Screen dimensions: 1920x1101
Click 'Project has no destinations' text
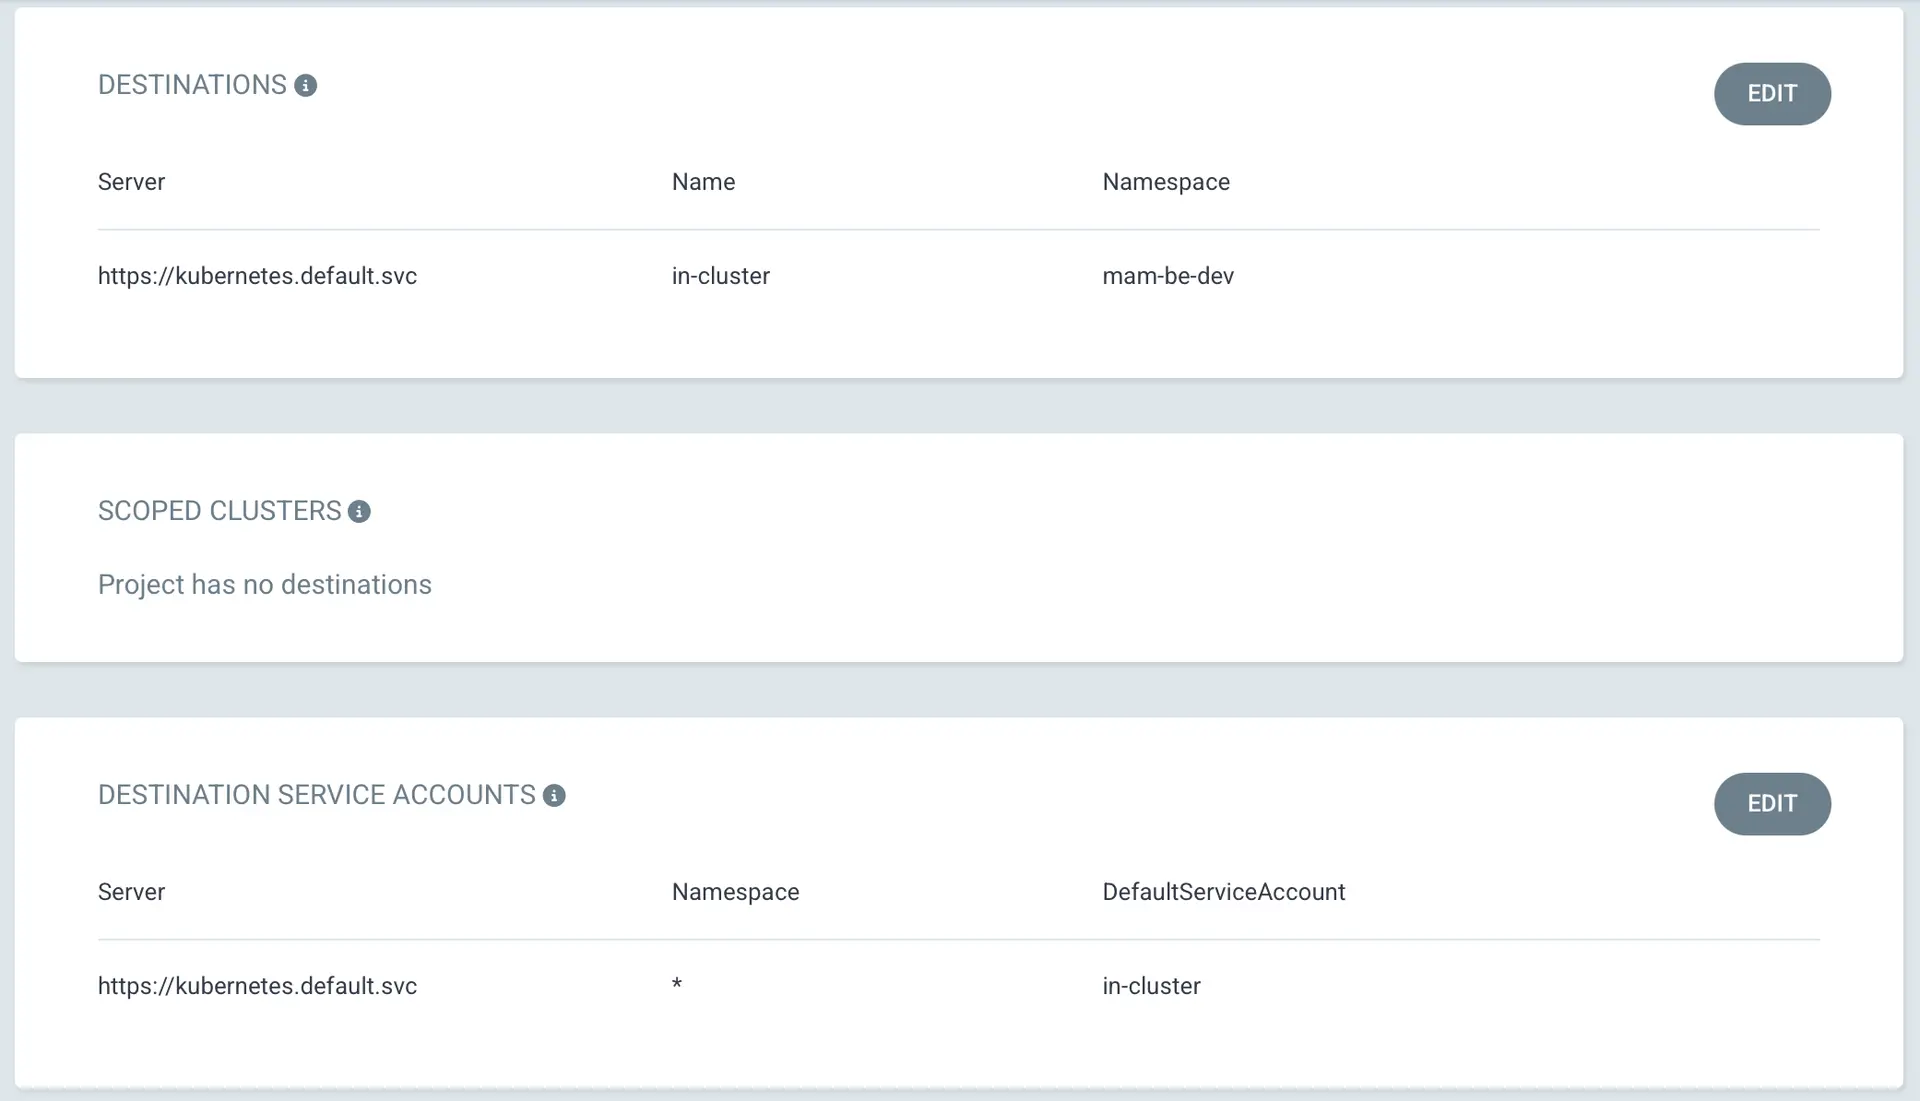coord(264,585)
